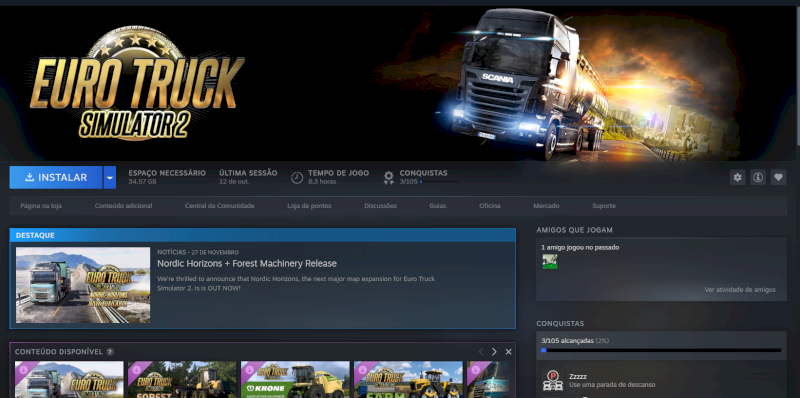Click the Espaço Necessário 34,57 GB text
Screen dimensions: 800x398
coord(167,177)
